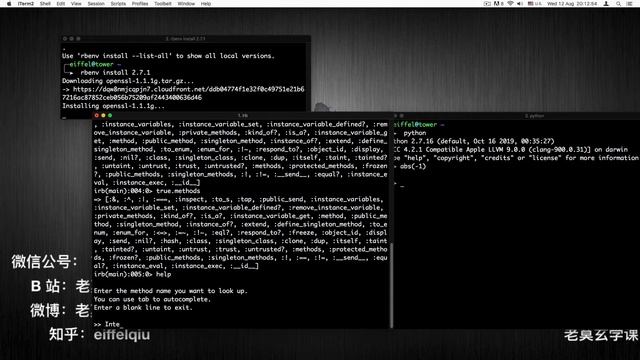This screenshot has height=360, width=640.
Task: Click 'Installing openssl-1.1.1g...' line
Action: coord(113,106)
